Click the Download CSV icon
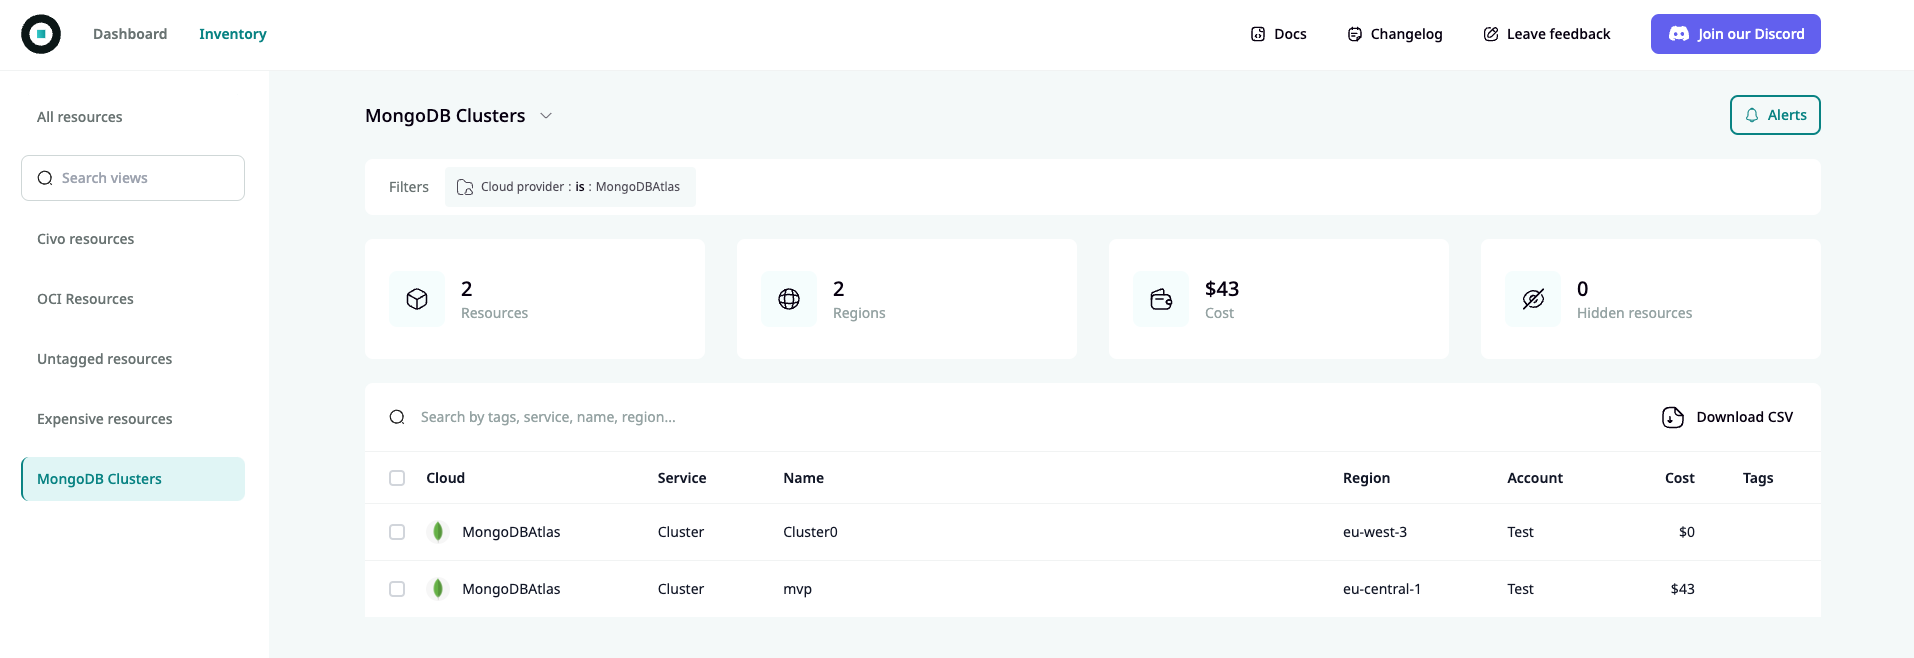The image size is (1914, 658). [1673, 417]
